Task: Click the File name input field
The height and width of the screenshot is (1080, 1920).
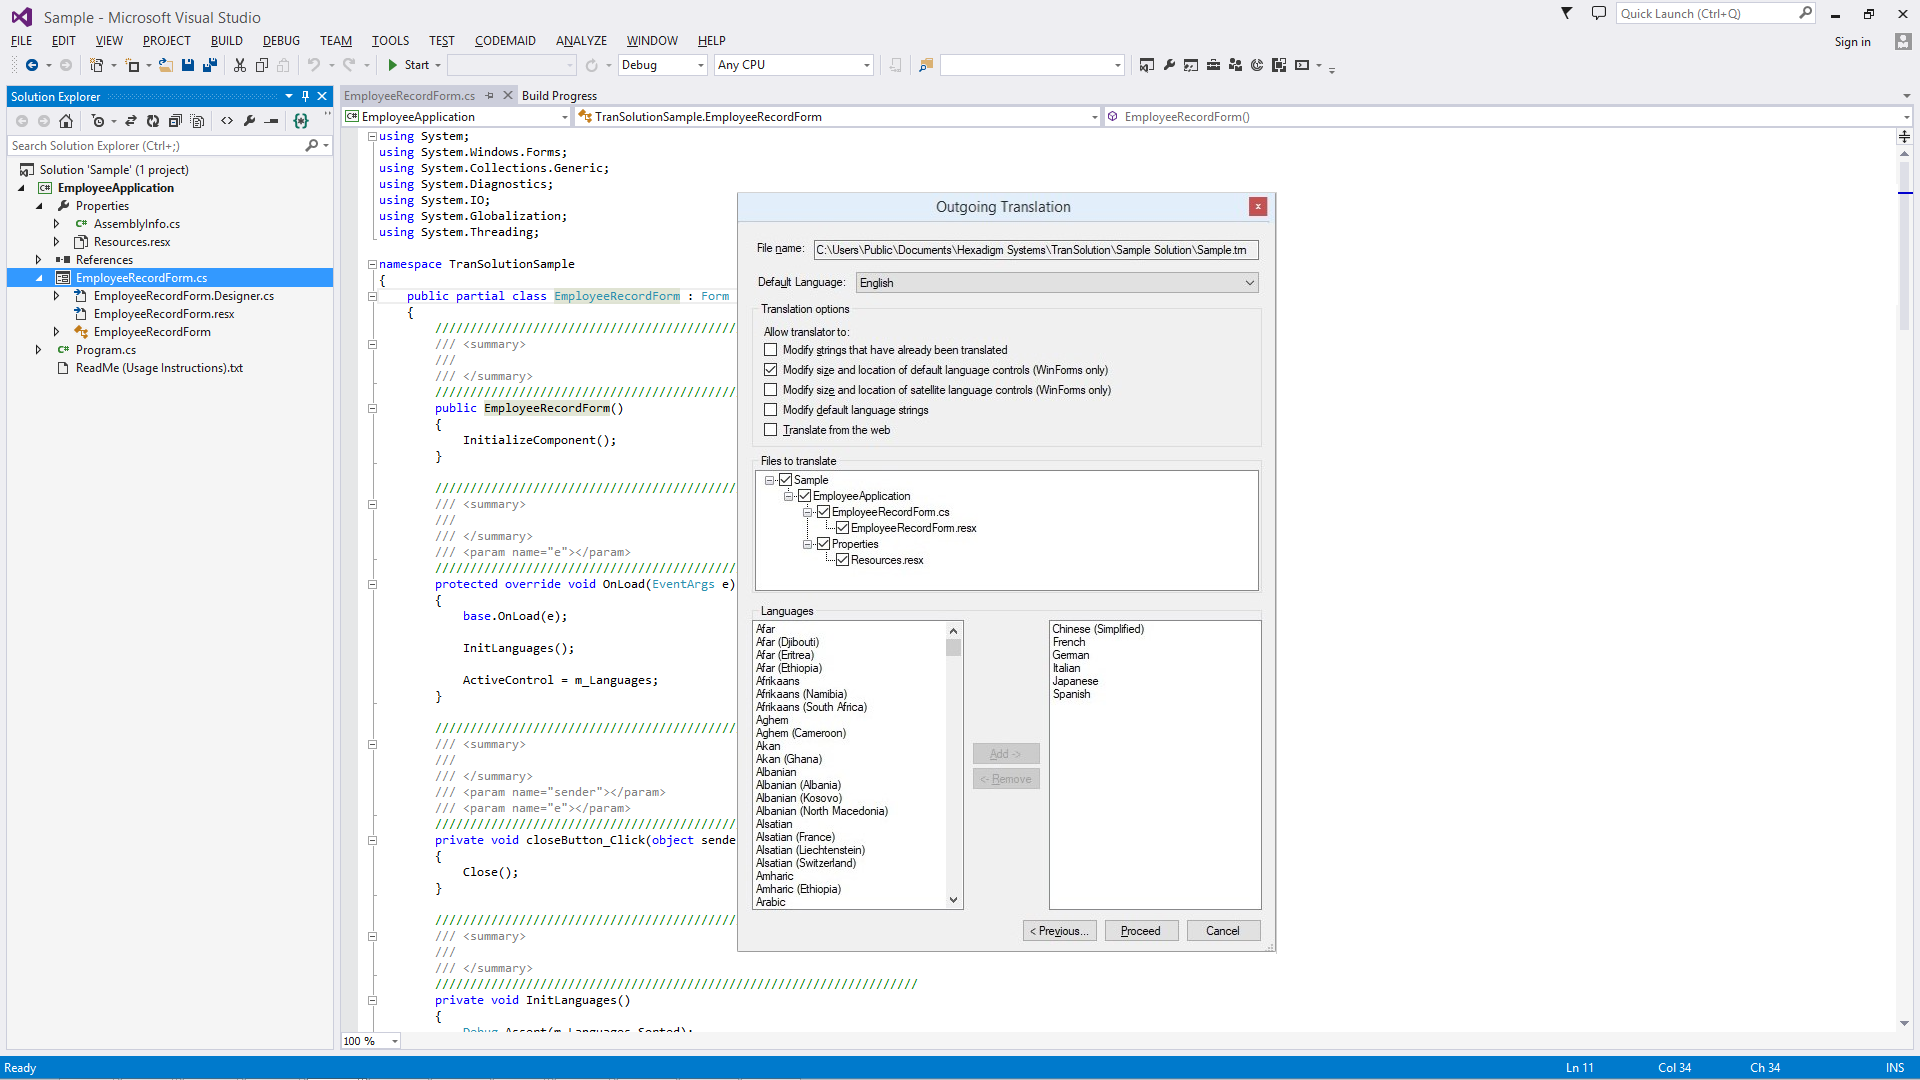Action: (x=1036, y=250)
